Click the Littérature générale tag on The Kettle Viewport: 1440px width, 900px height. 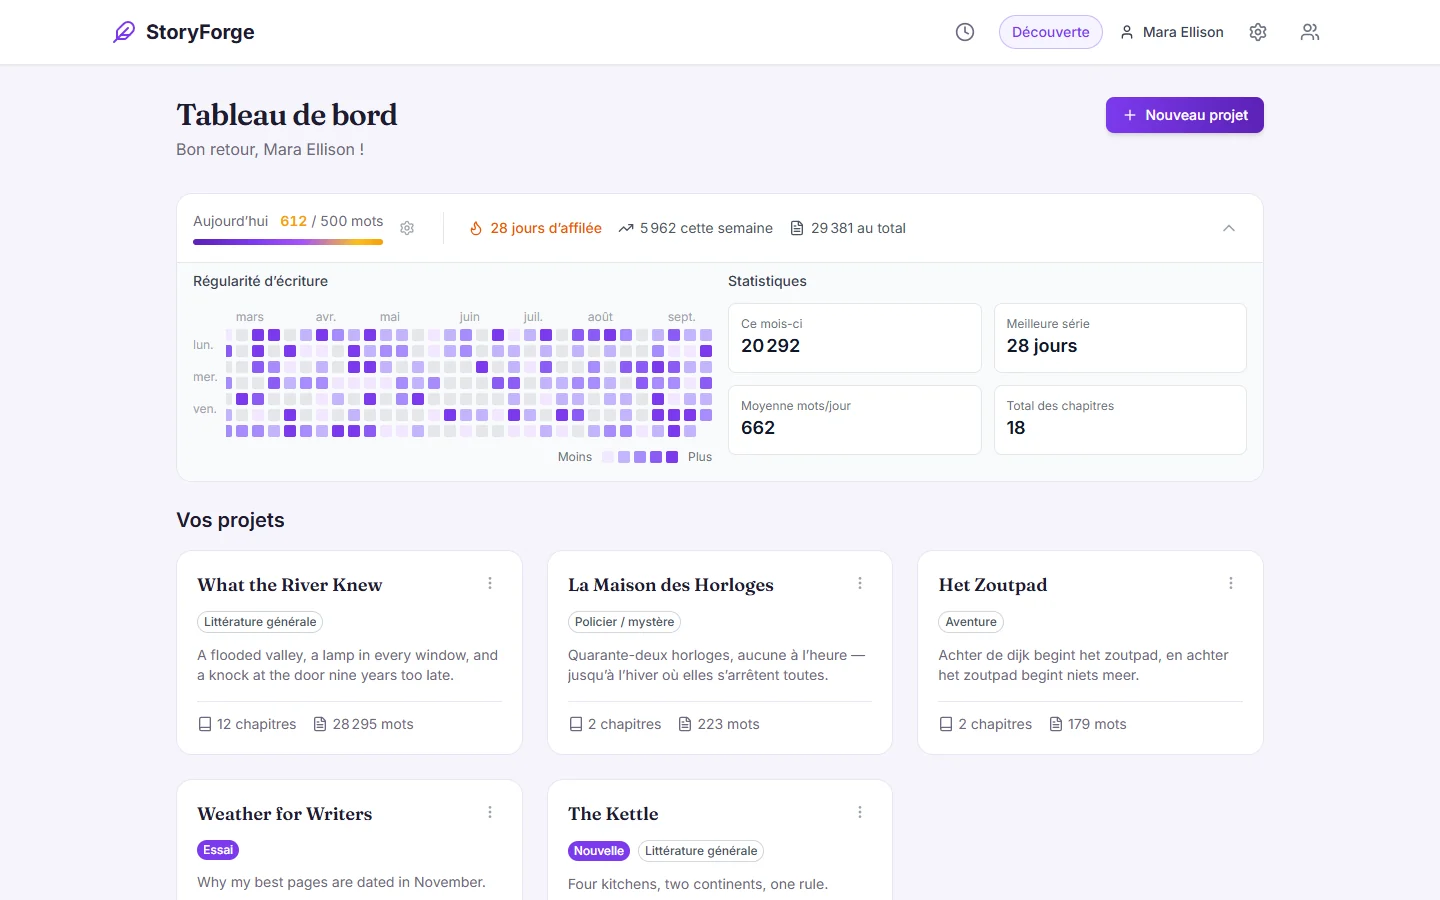coord(701,851)
